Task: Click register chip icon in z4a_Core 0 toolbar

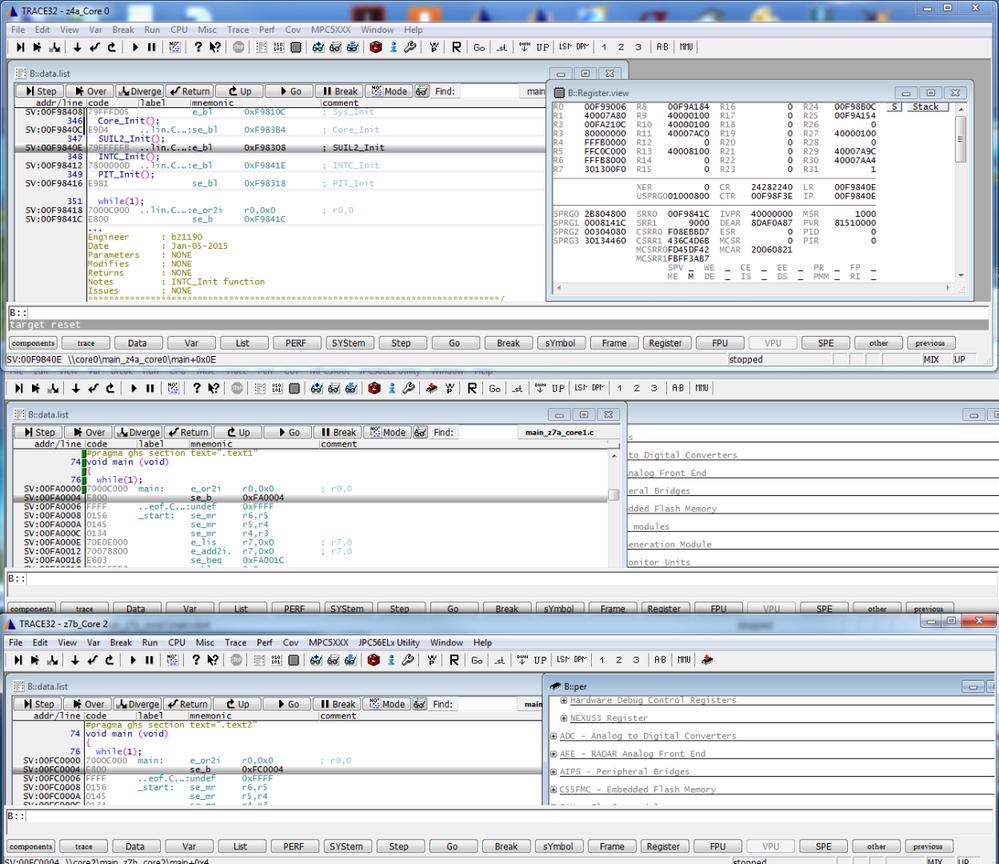Action: (296, 47)
